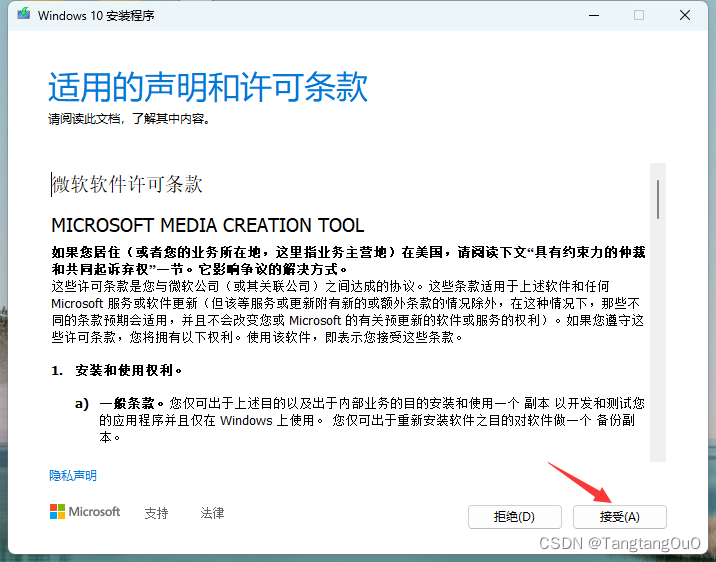
Task: Click the 微软软件许可条款 heading in the license text
Action: 127,184
